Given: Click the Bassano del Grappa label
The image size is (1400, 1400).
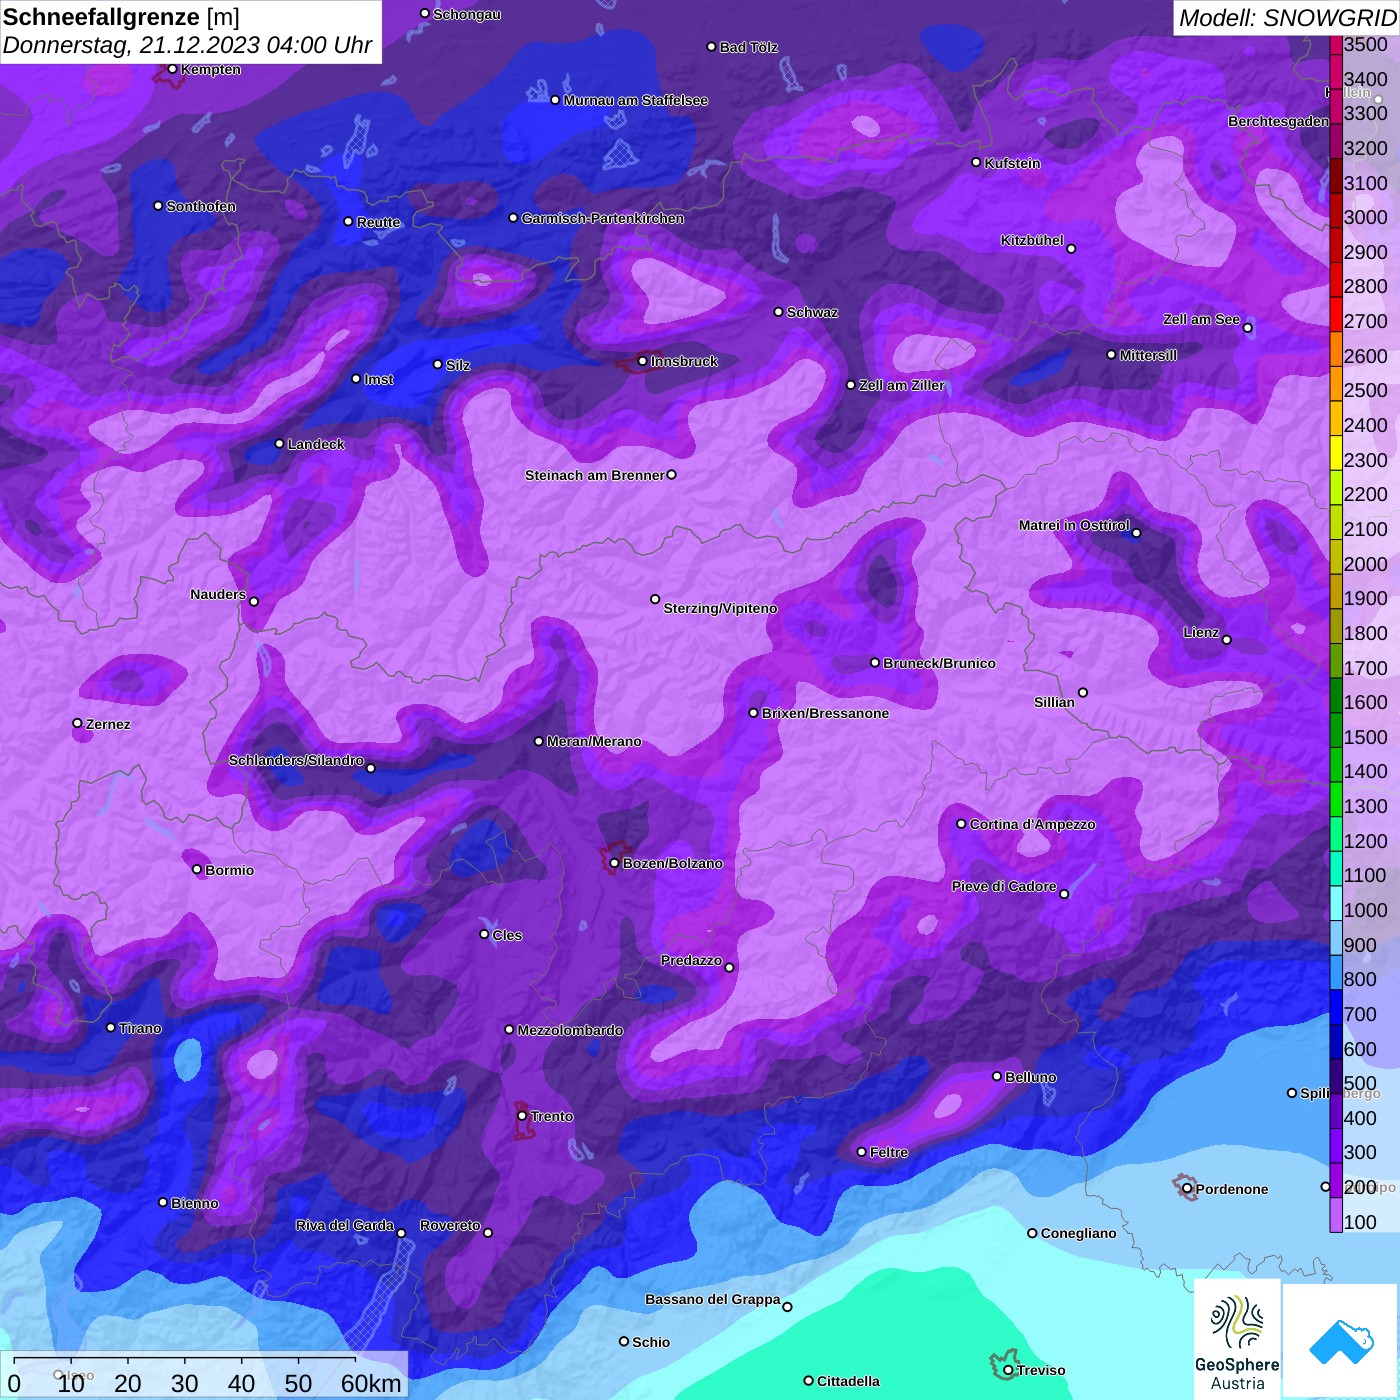Looking at the screenshot, I should point(712,1299).
